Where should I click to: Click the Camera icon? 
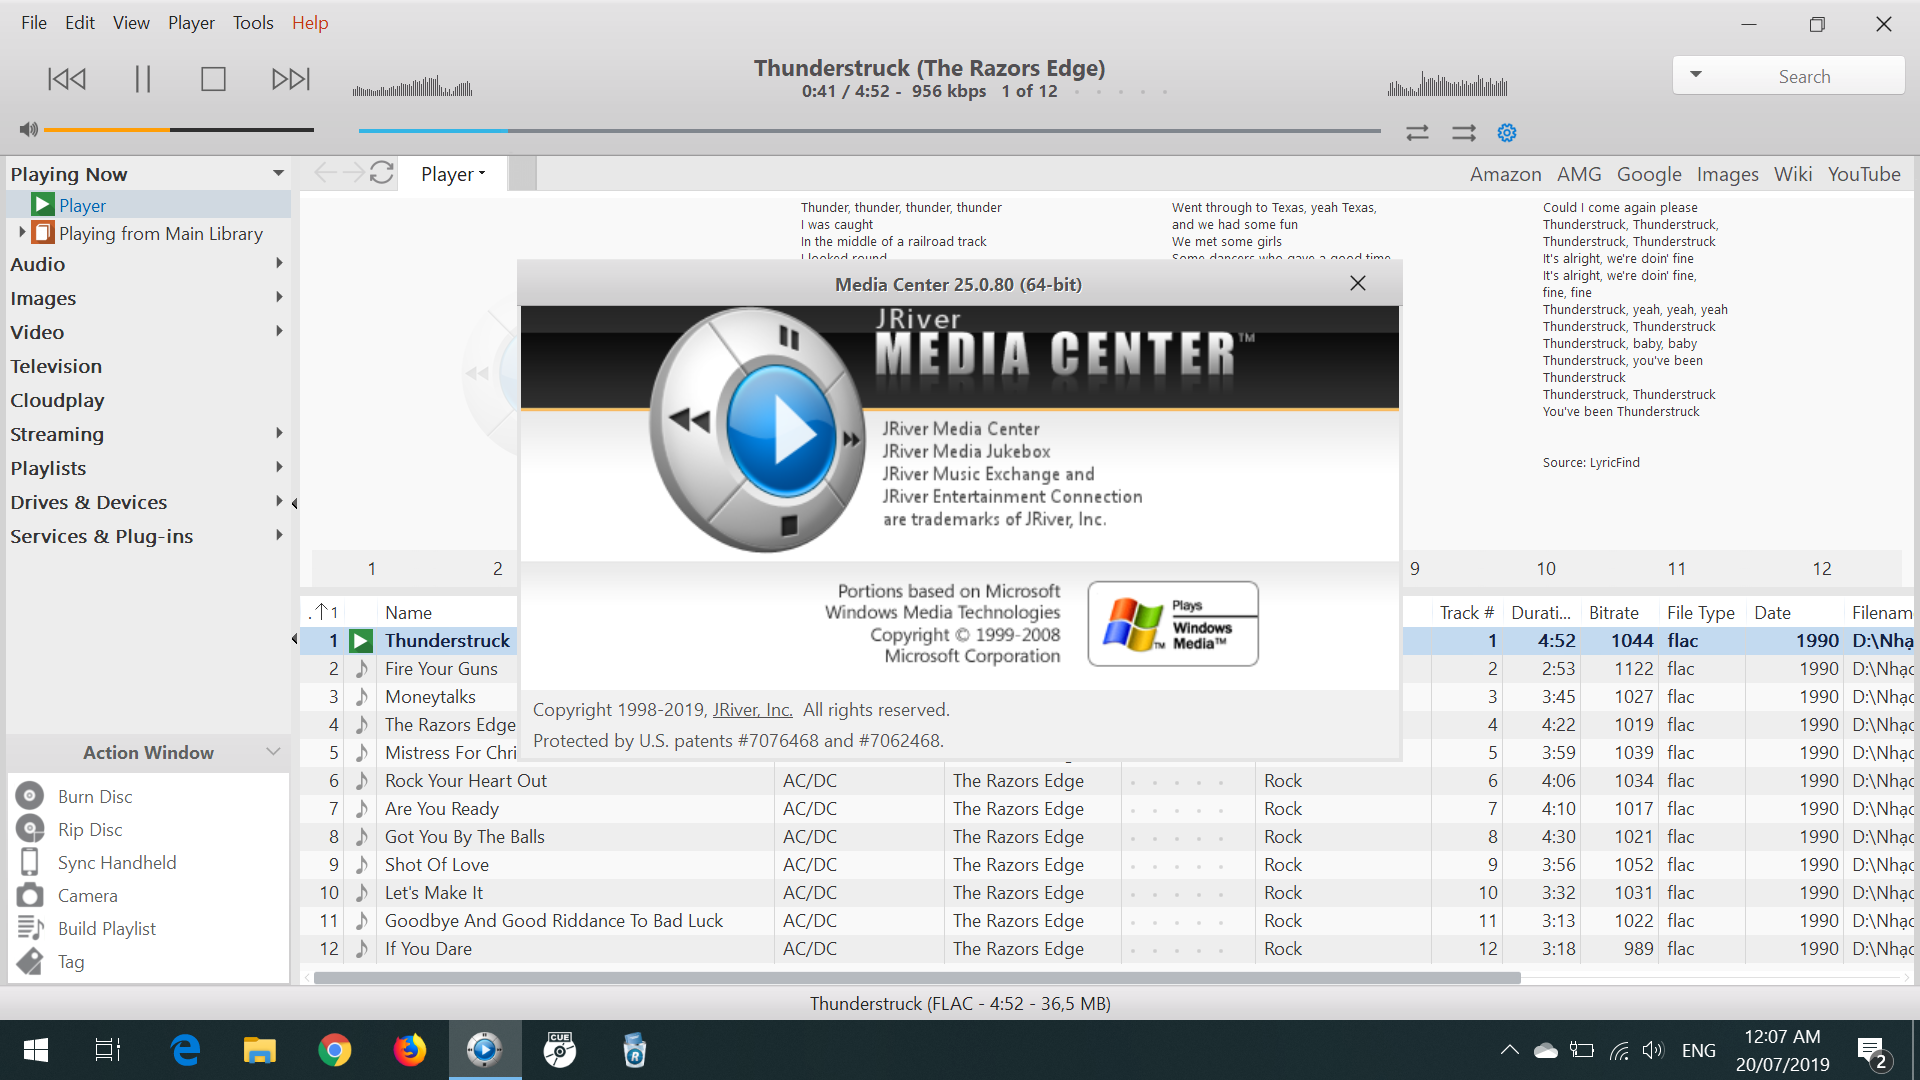click(x=30, y=895)
